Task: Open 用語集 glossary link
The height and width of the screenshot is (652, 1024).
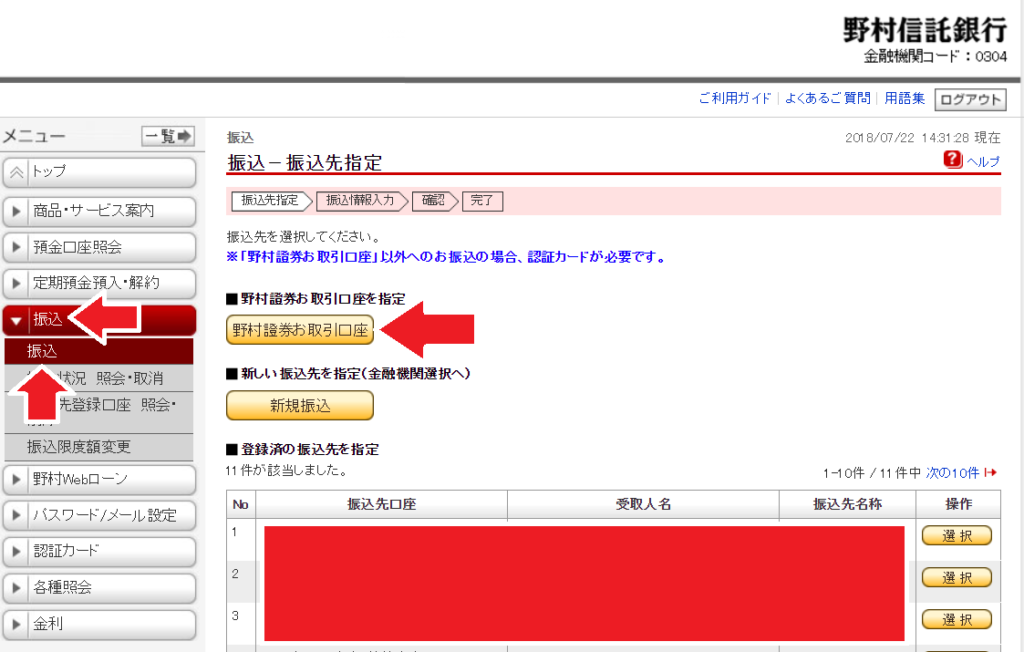Action: [904, 99]
